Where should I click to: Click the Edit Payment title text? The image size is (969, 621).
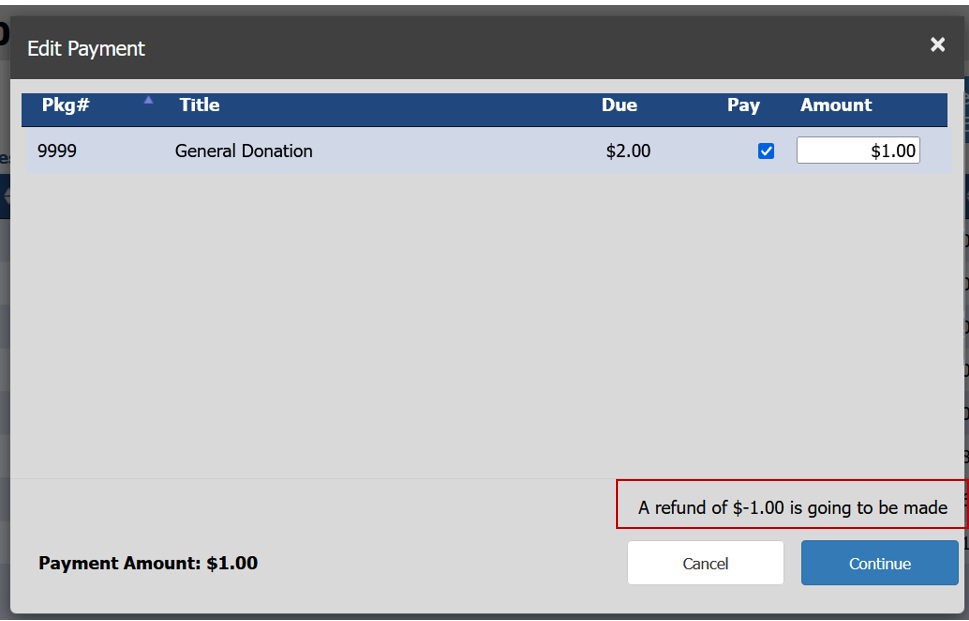(86, 48)
